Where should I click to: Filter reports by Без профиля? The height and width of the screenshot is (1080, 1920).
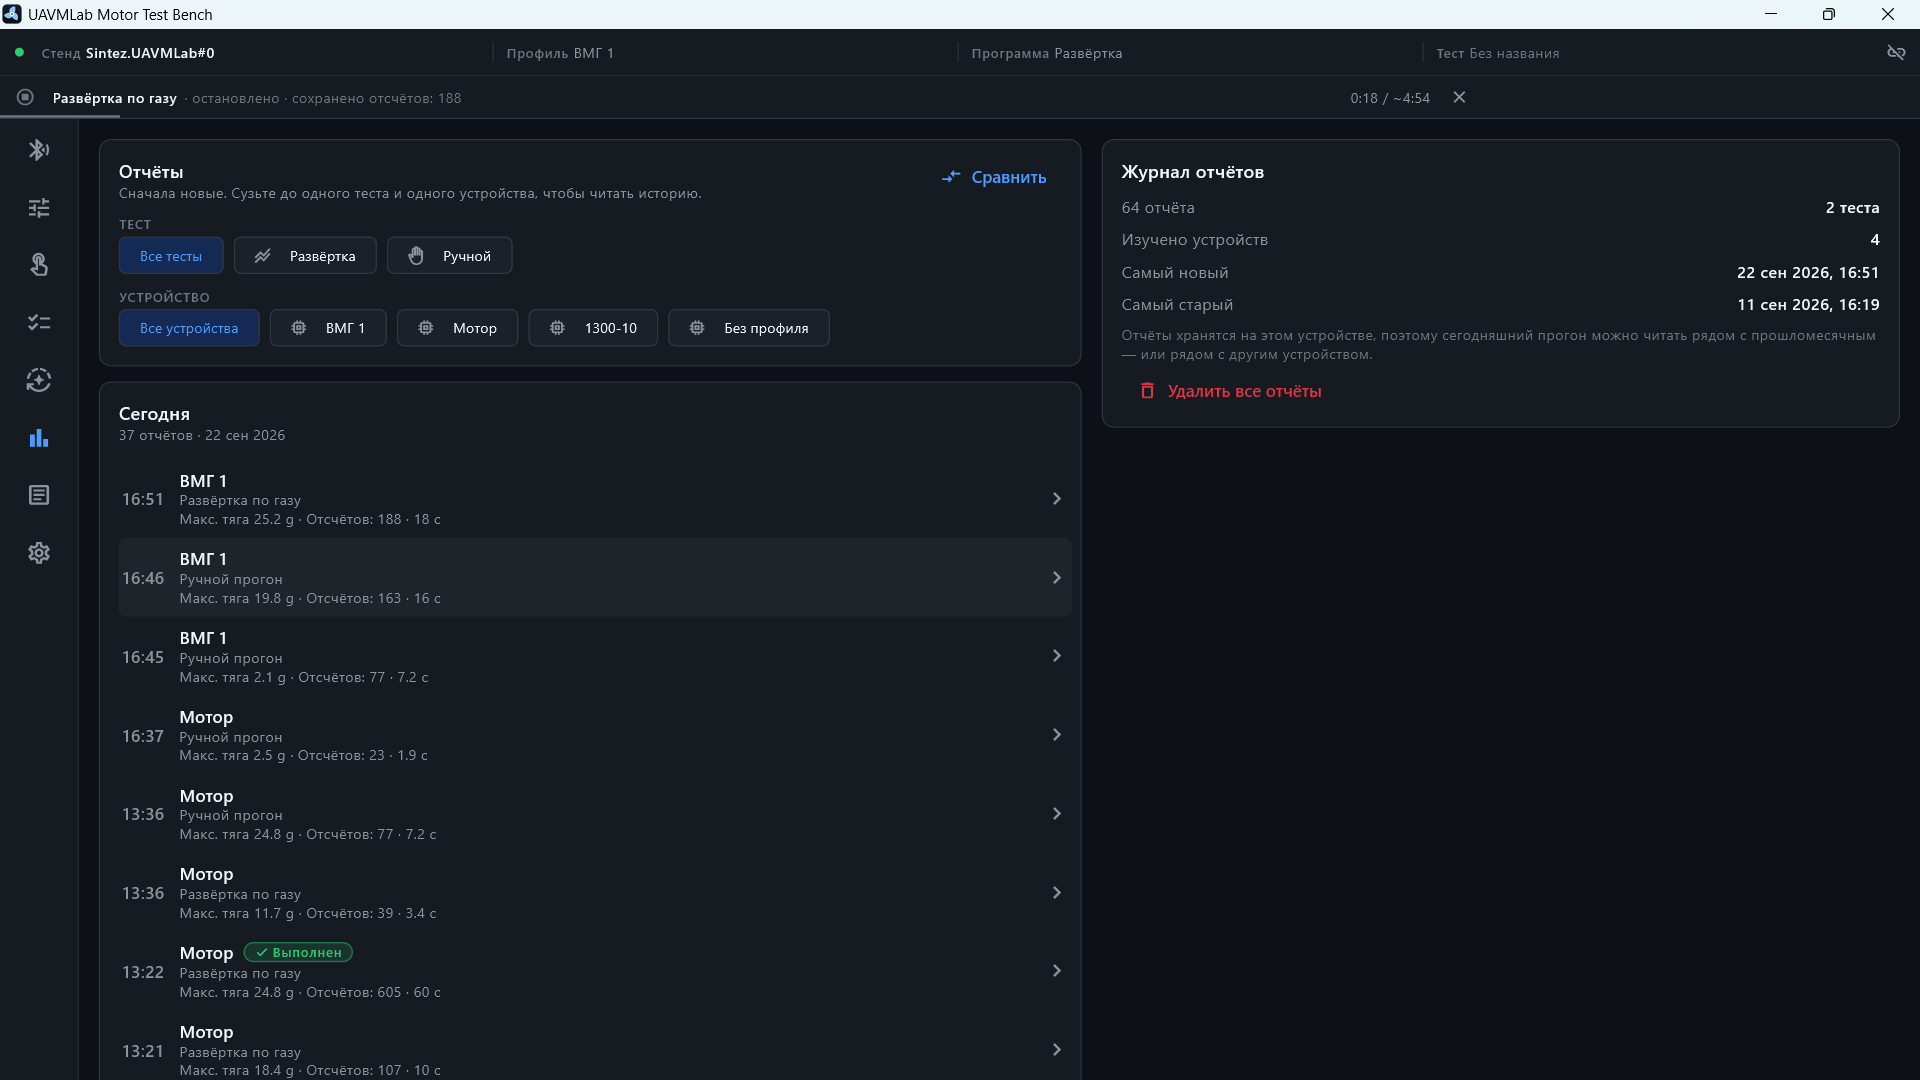pyautogui.click(x=749, y=328)
